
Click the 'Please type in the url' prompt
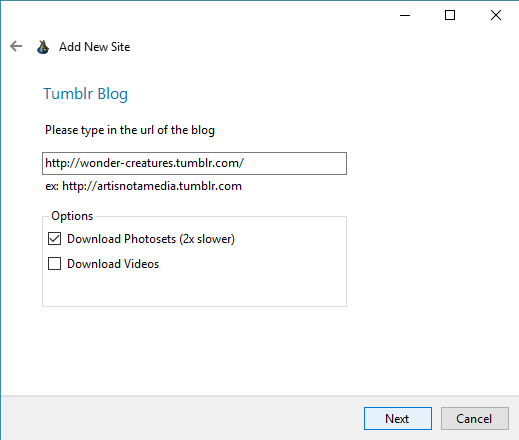tap(130, 130)
